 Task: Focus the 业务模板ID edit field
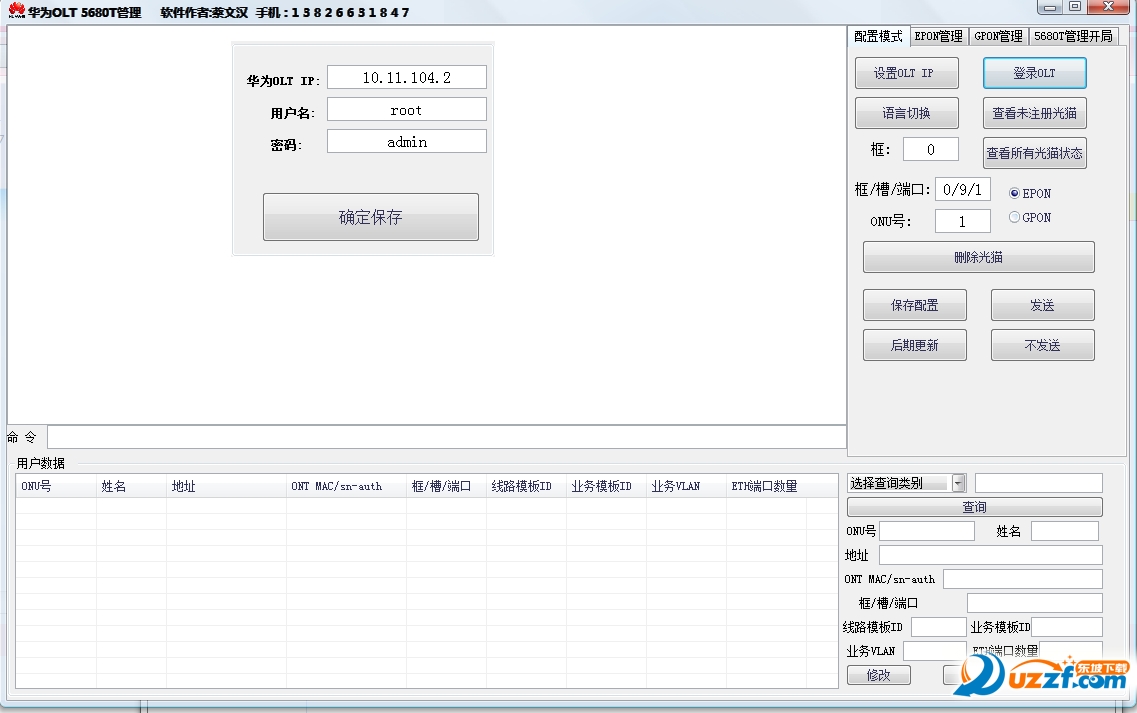click(1067, 627)
